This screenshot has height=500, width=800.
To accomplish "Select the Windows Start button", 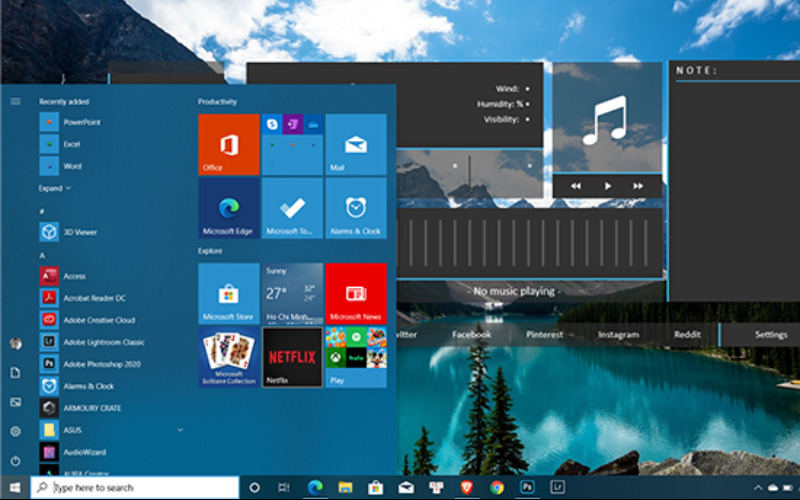I will click(15, 488).
